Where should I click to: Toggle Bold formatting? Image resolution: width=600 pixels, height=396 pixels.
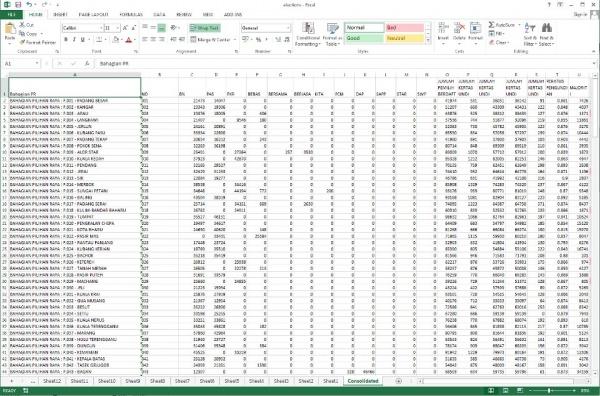click(x=66, y=39)
